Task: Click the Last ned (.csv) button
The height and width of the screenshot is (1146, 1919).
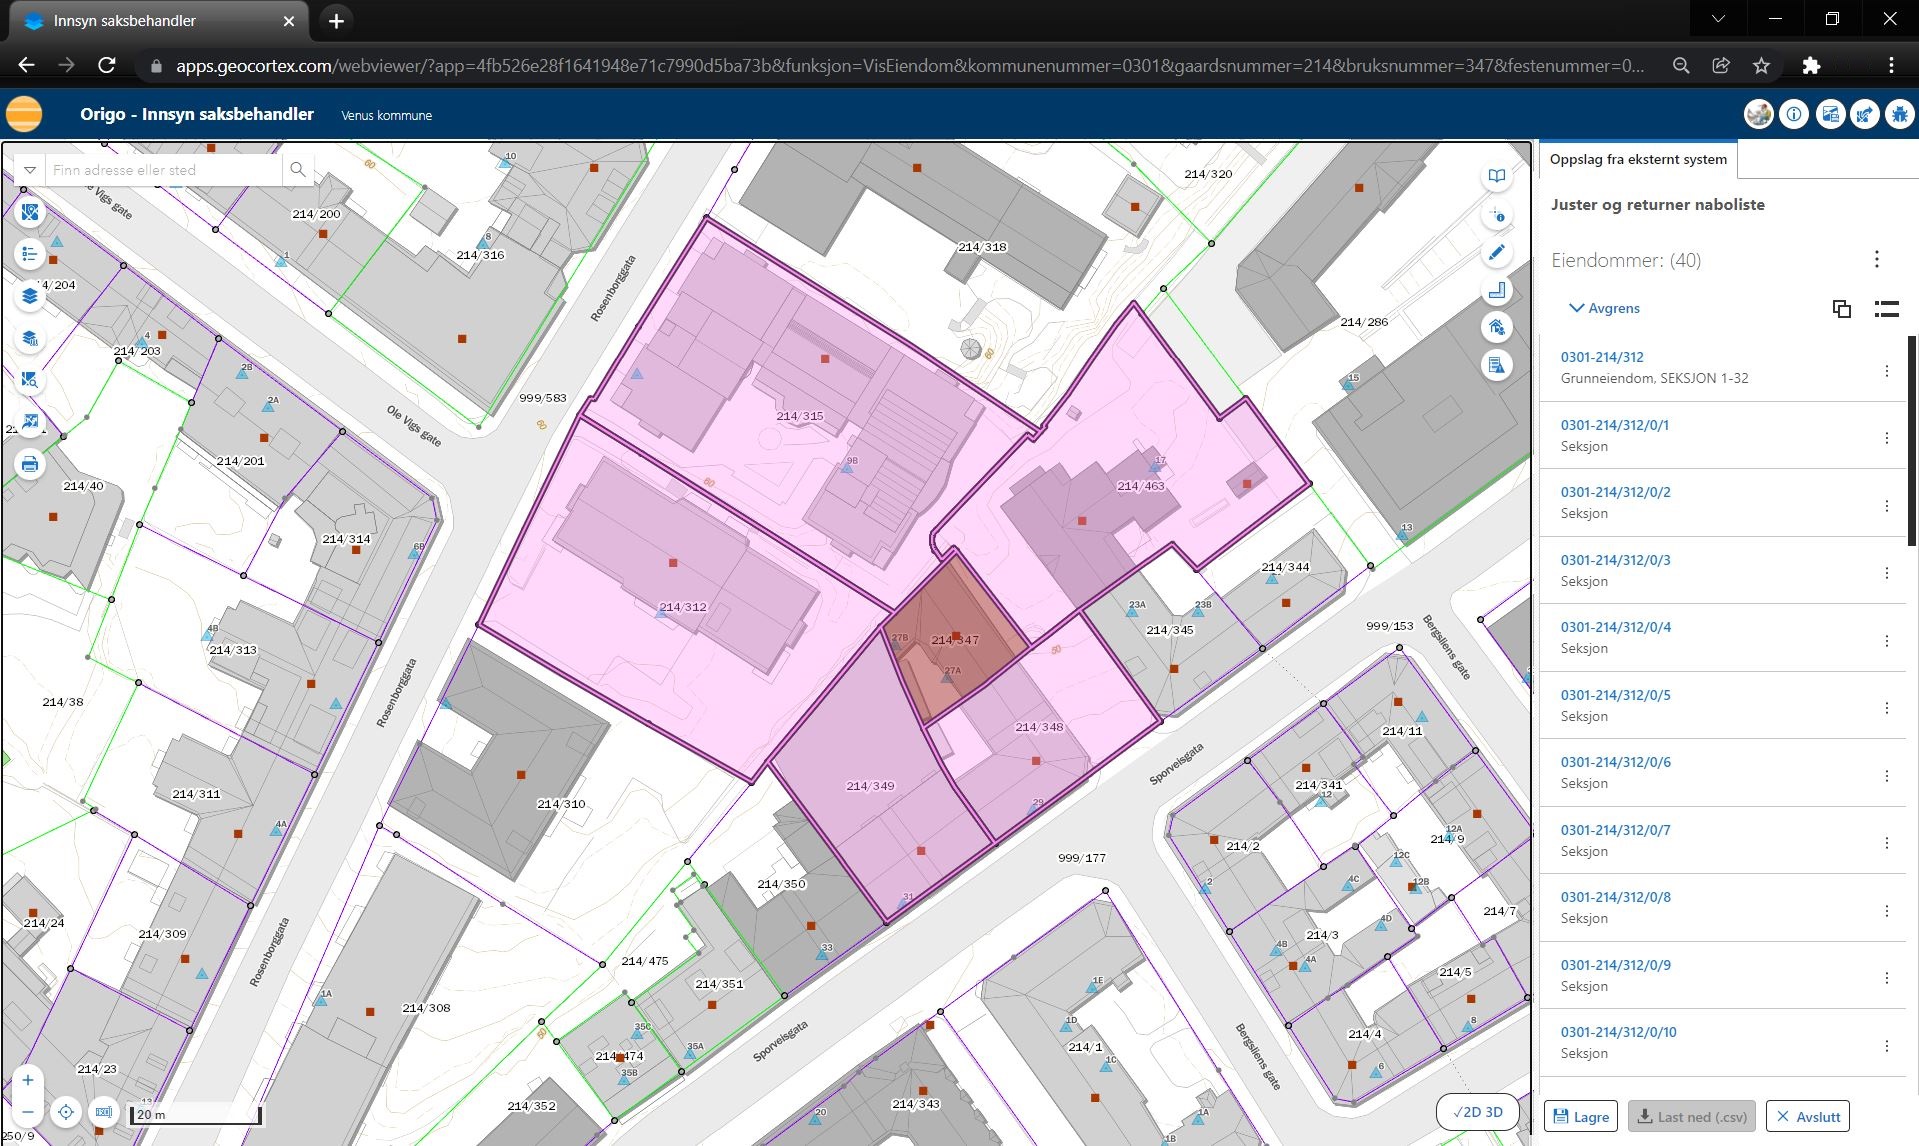Action: click(1692, 1116)
